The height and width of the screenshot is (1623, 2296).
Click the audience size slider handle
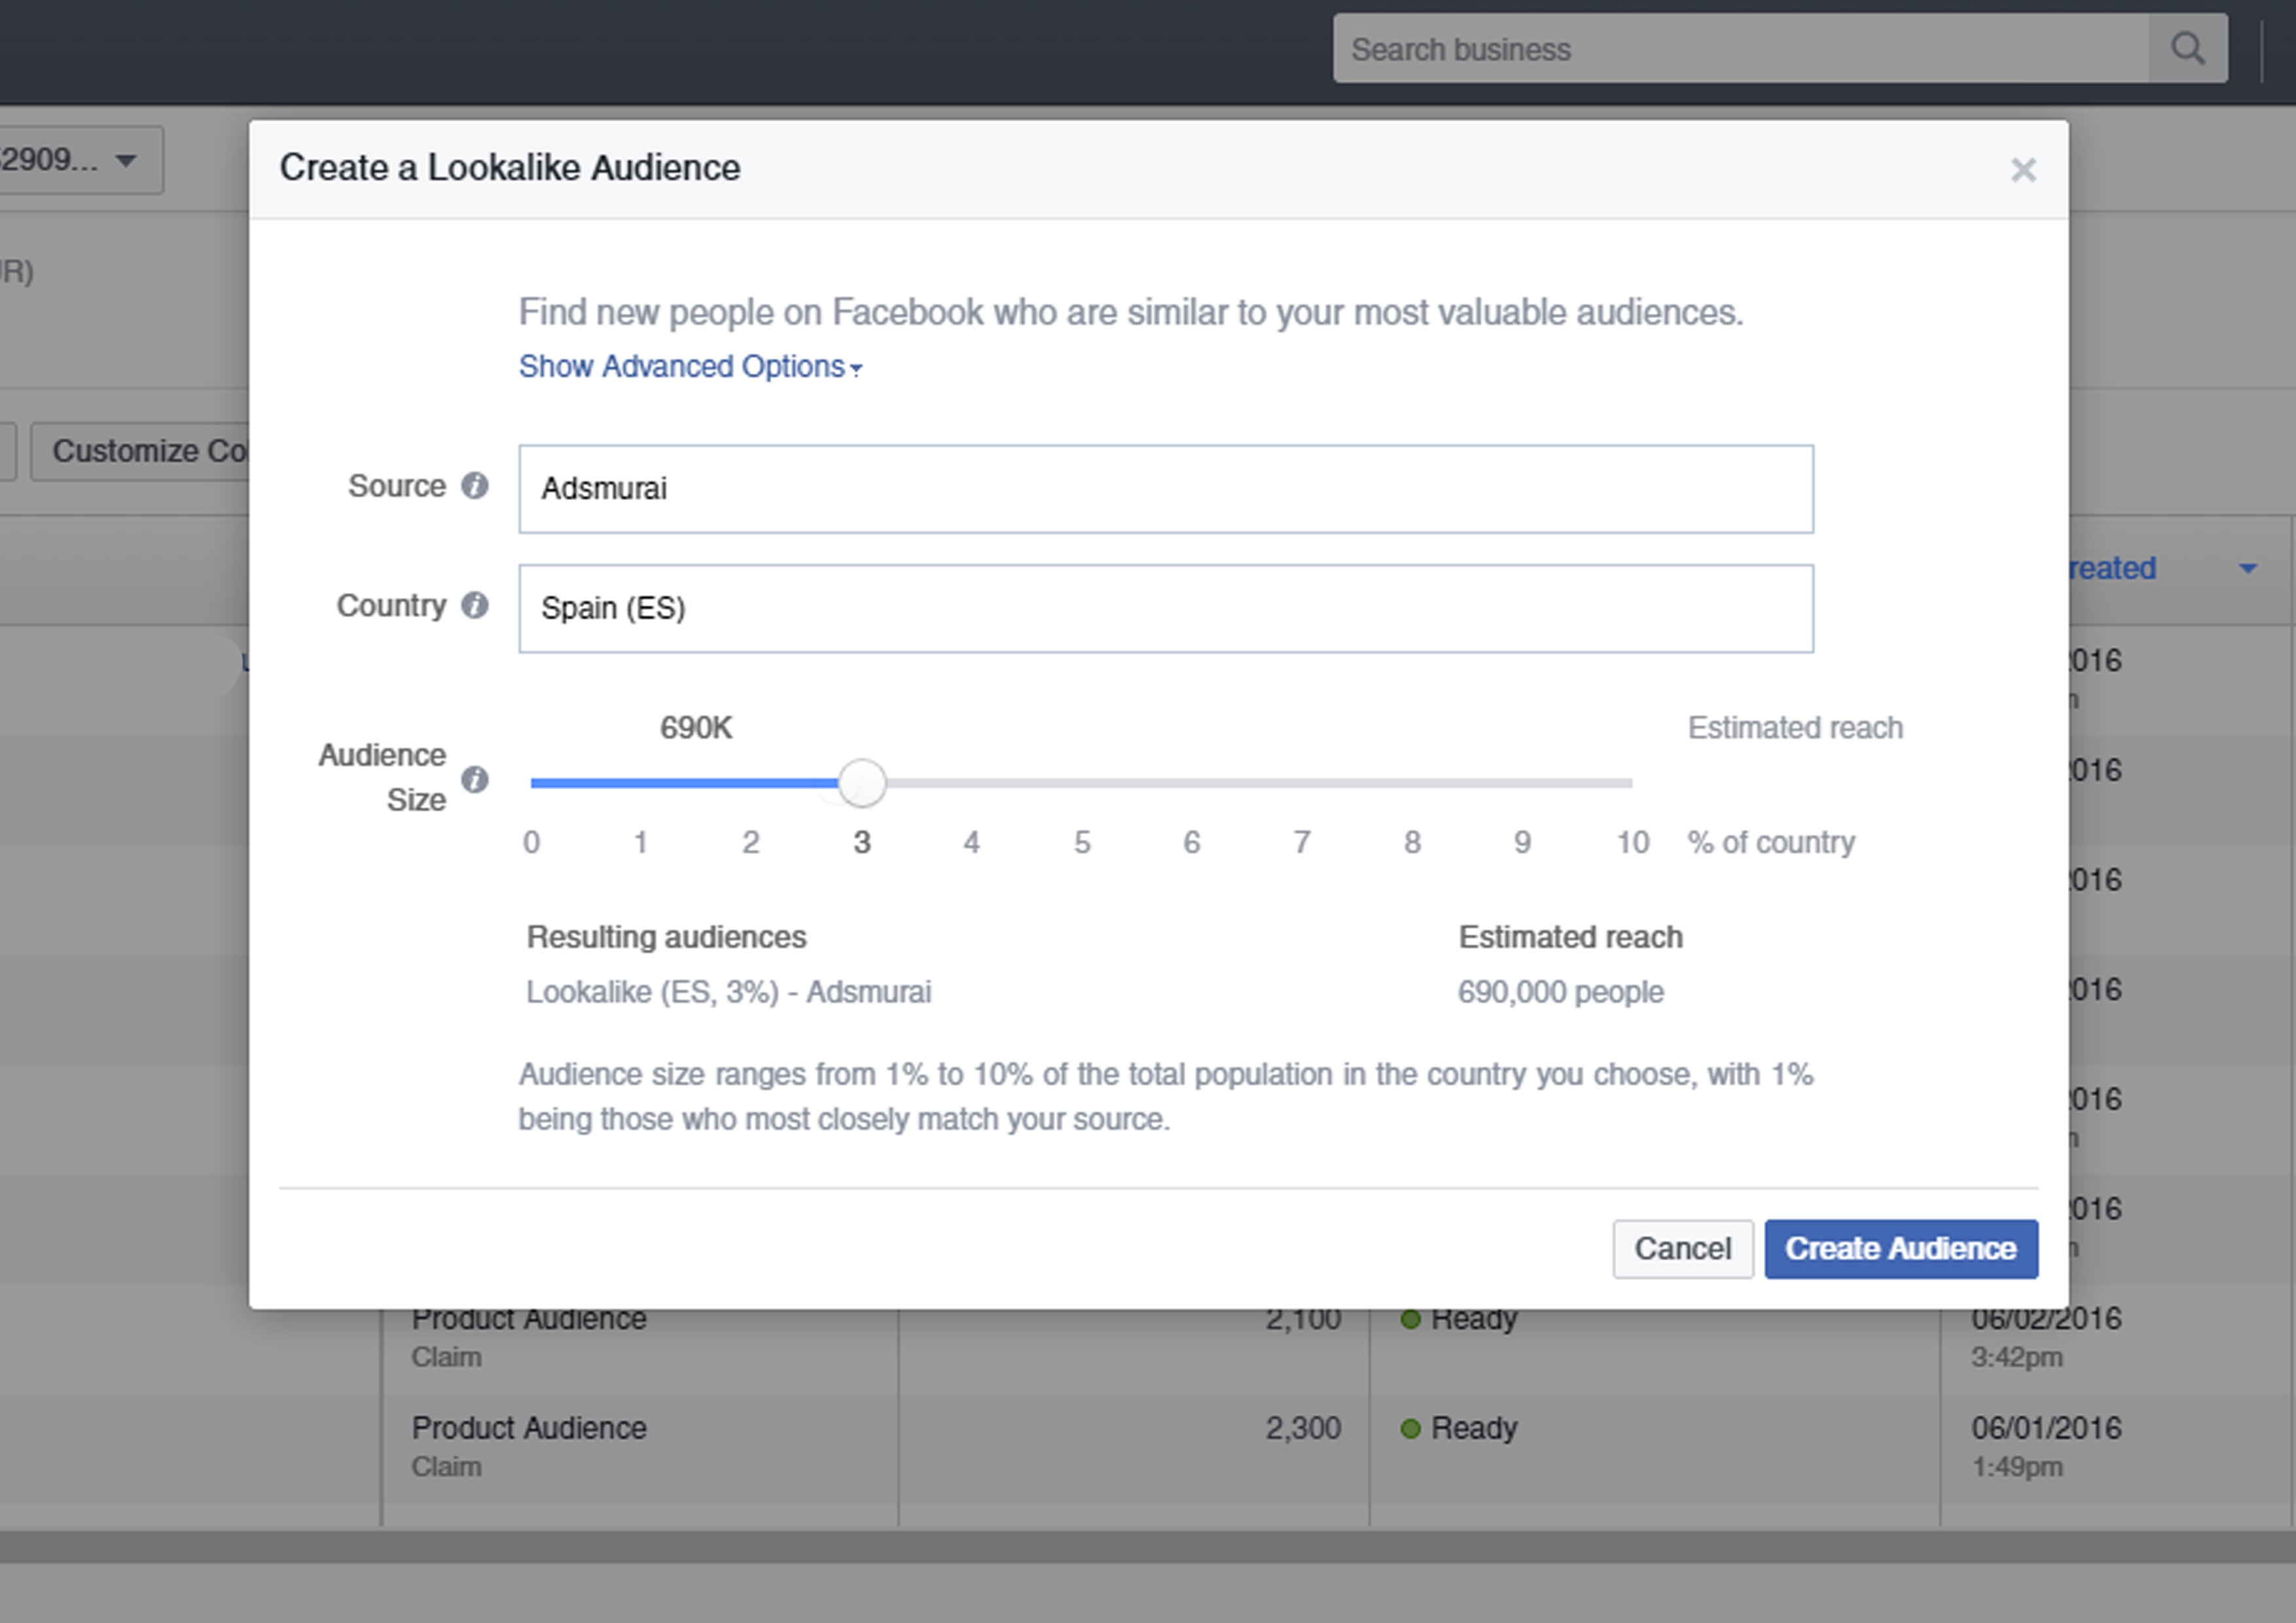[x=861, y=783]
